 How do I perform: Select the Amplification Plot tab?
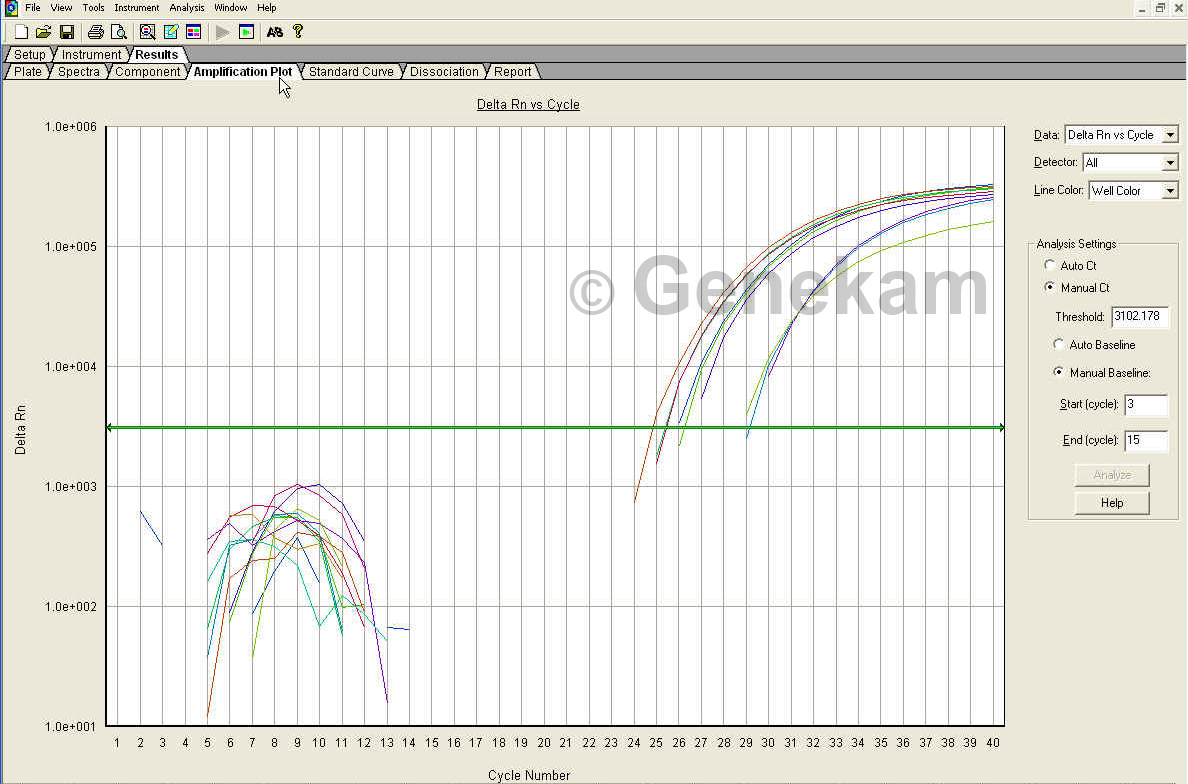(x=242, y=72)
